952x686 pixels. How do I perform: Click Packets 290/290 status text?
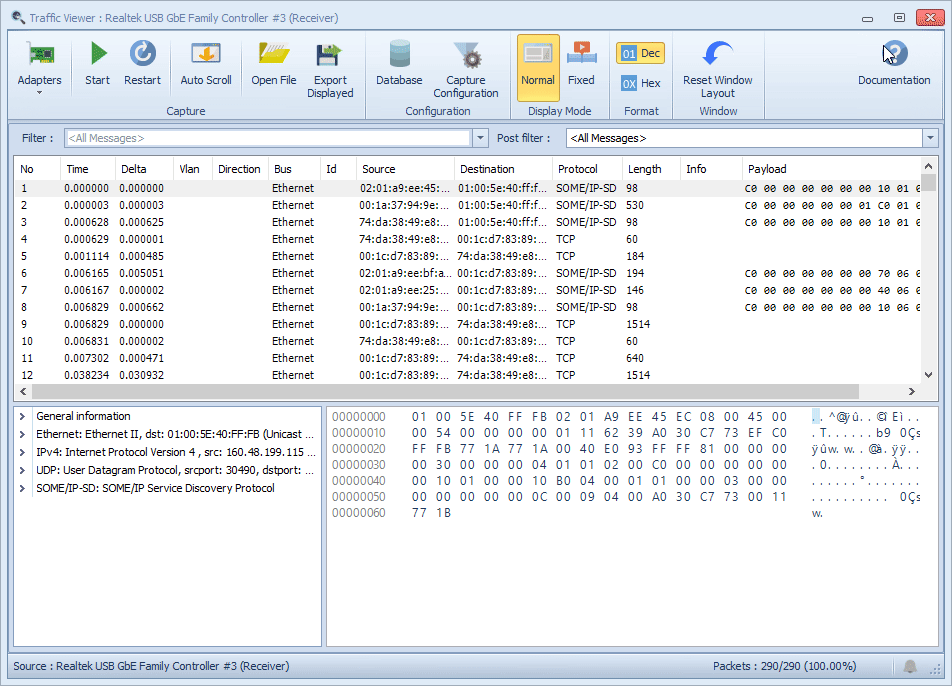tap(784, 667)
